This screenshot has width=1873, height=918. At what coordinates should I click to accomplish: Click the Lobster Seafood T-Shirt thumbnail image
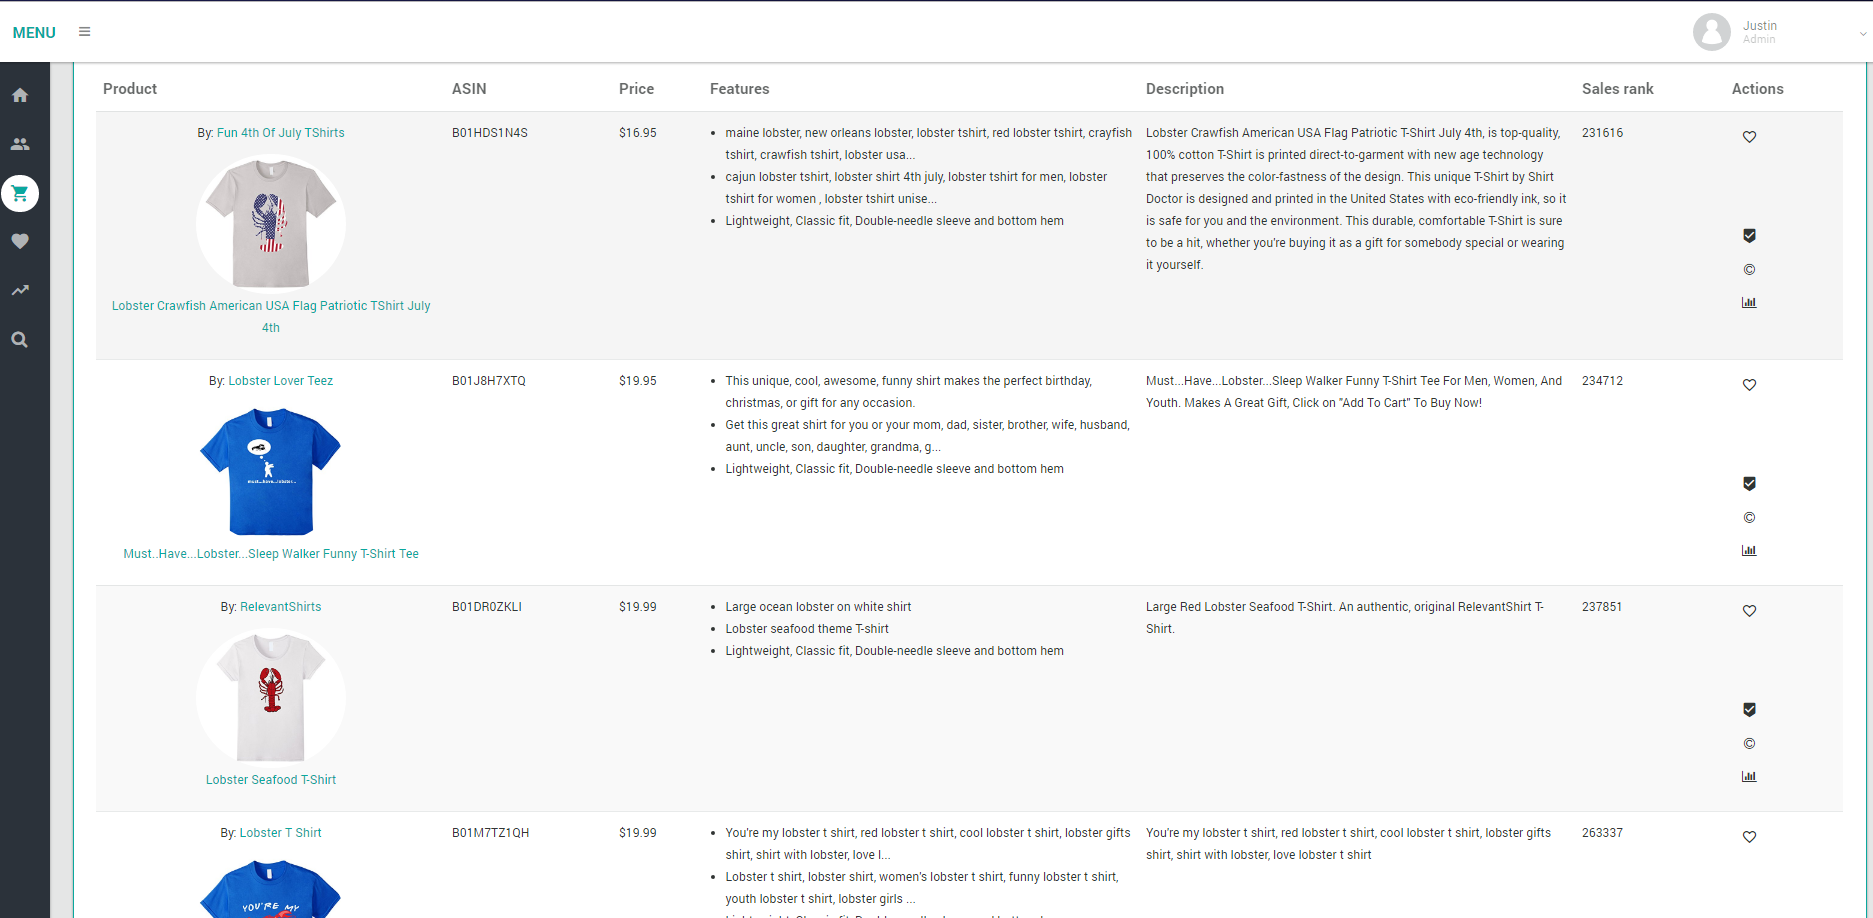pyautogui.click(x=270, y=697)
